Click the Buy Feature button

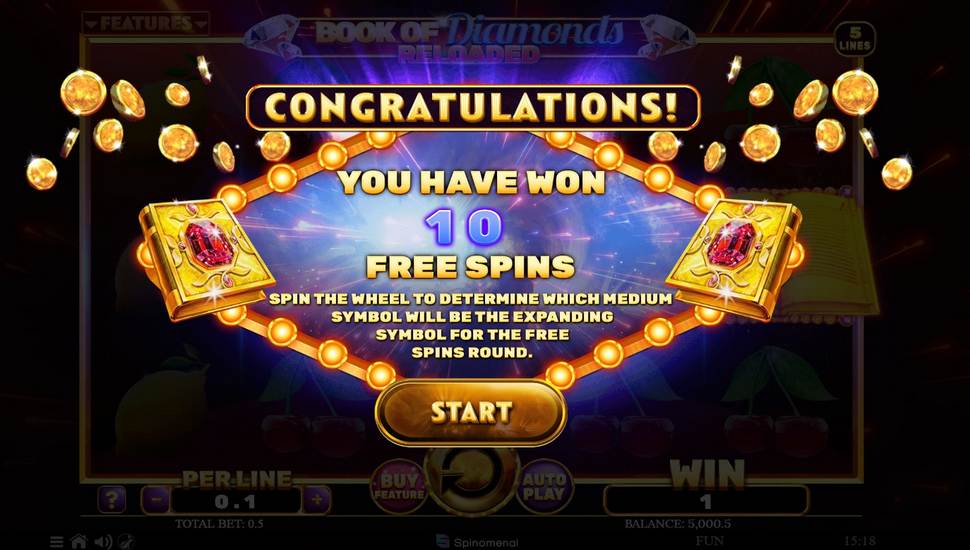tap(399, 487)
